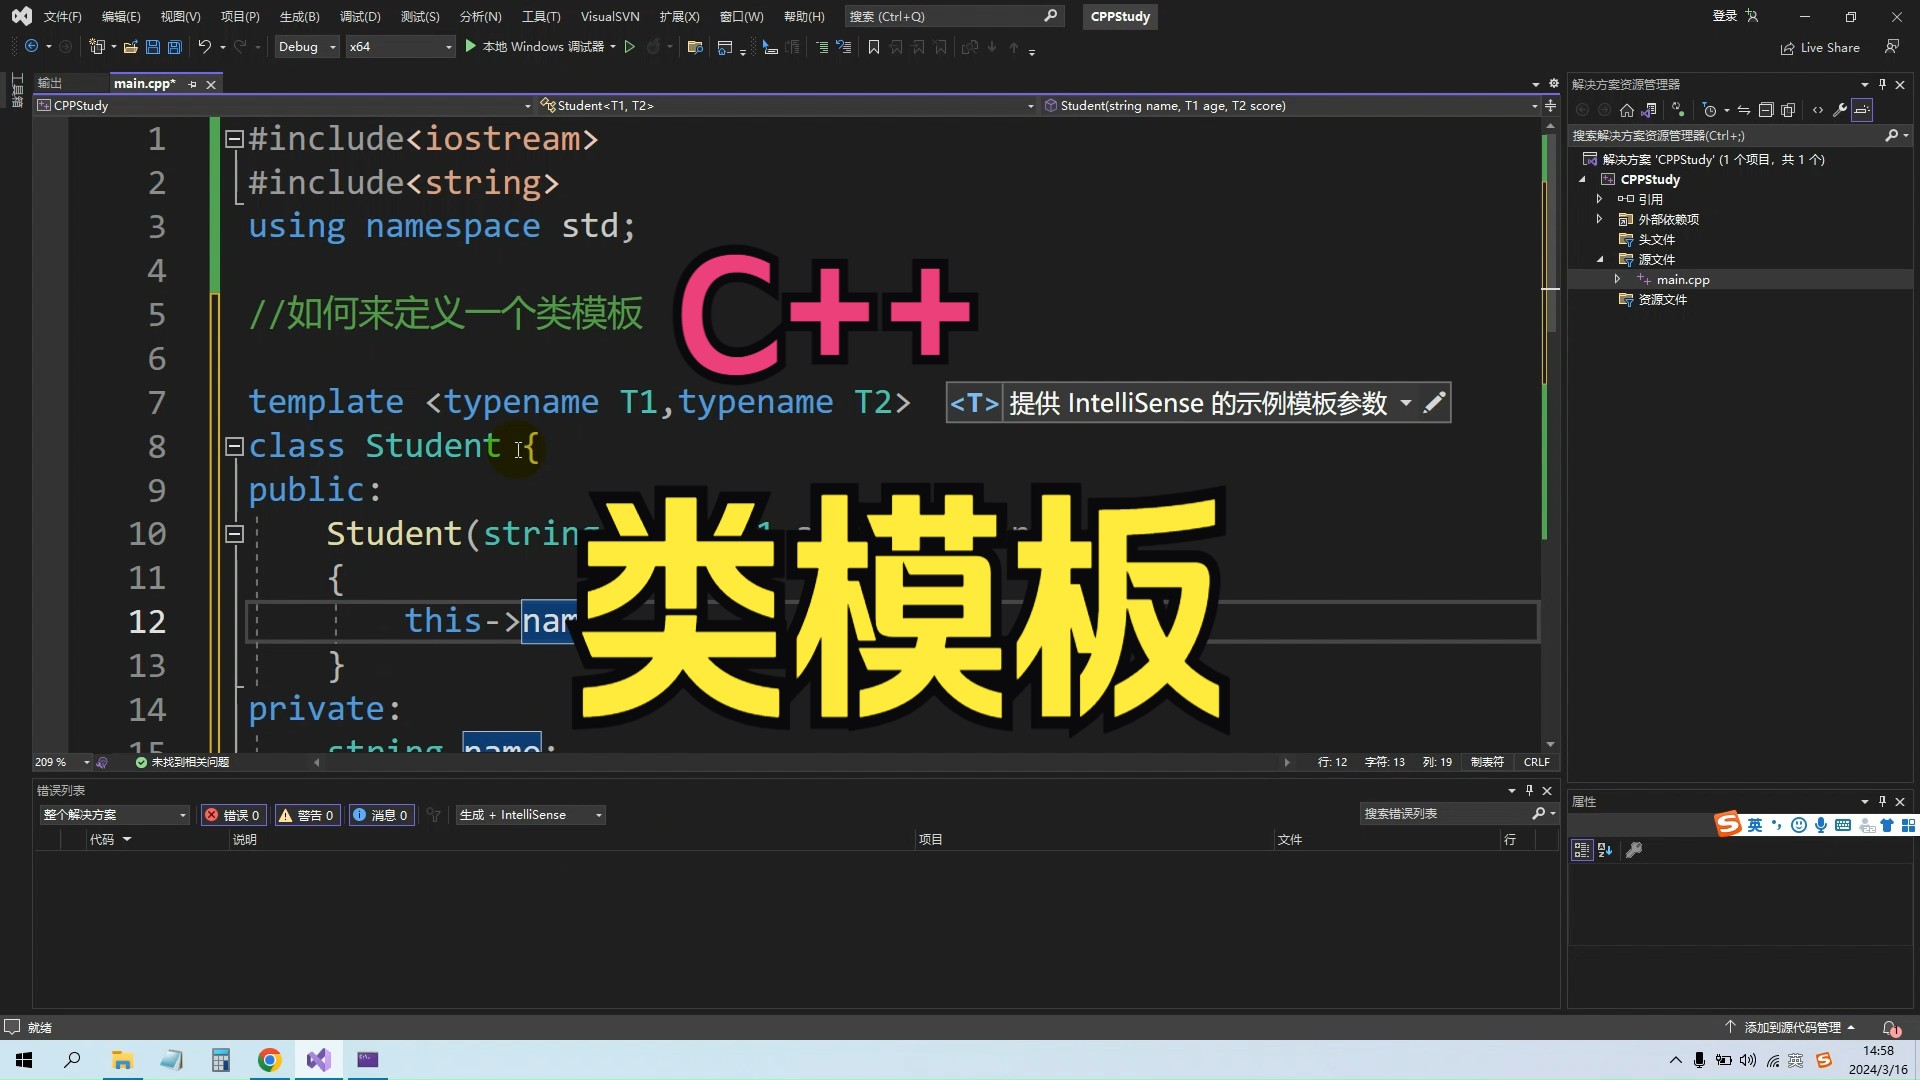
Task: Click the Alphabetical sort icon in Properties panel
Action: coord(1605,850)
